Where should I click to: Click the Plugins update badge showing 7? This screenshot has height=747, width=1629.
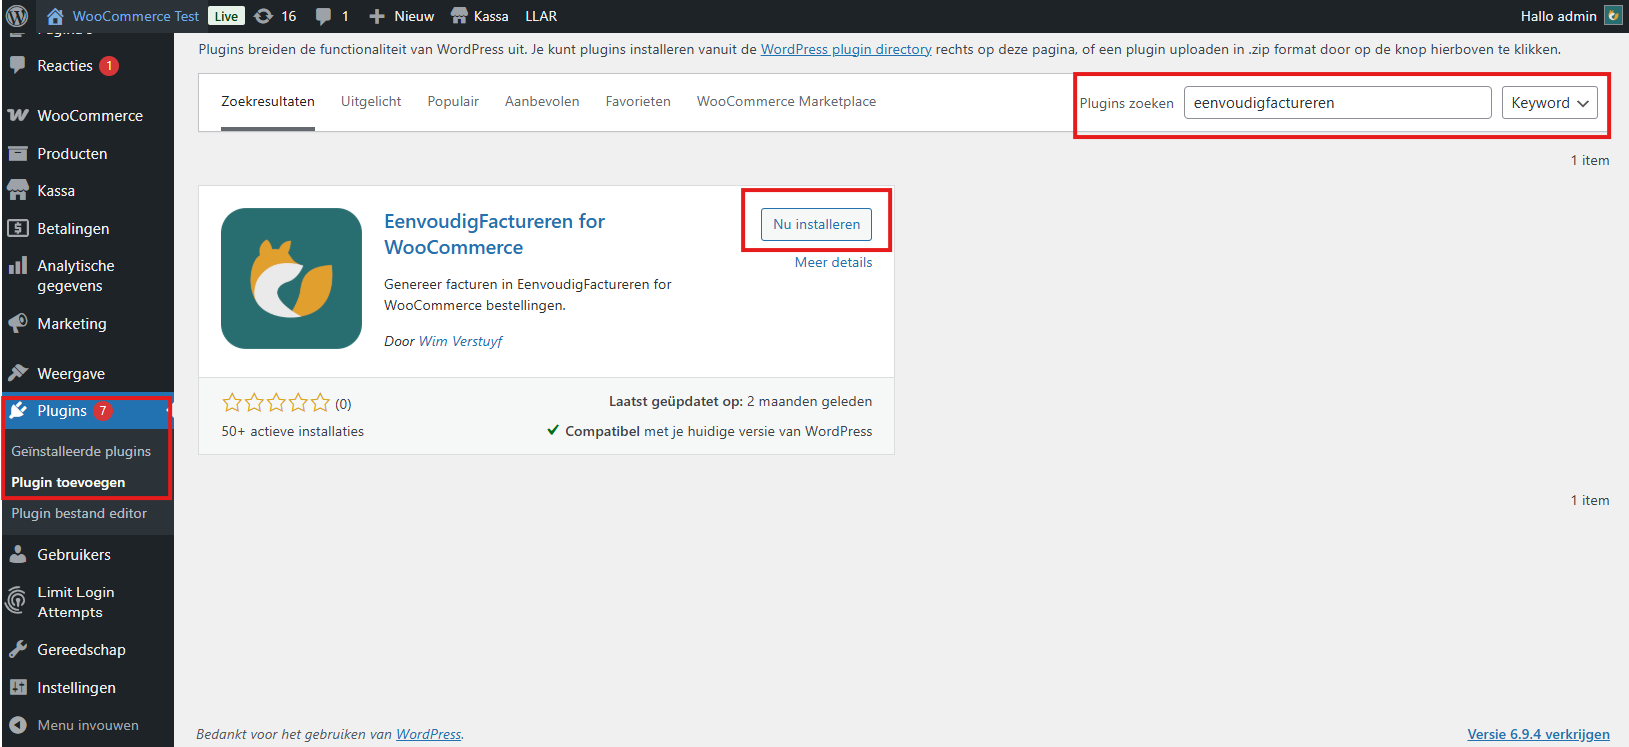[102, 411]
